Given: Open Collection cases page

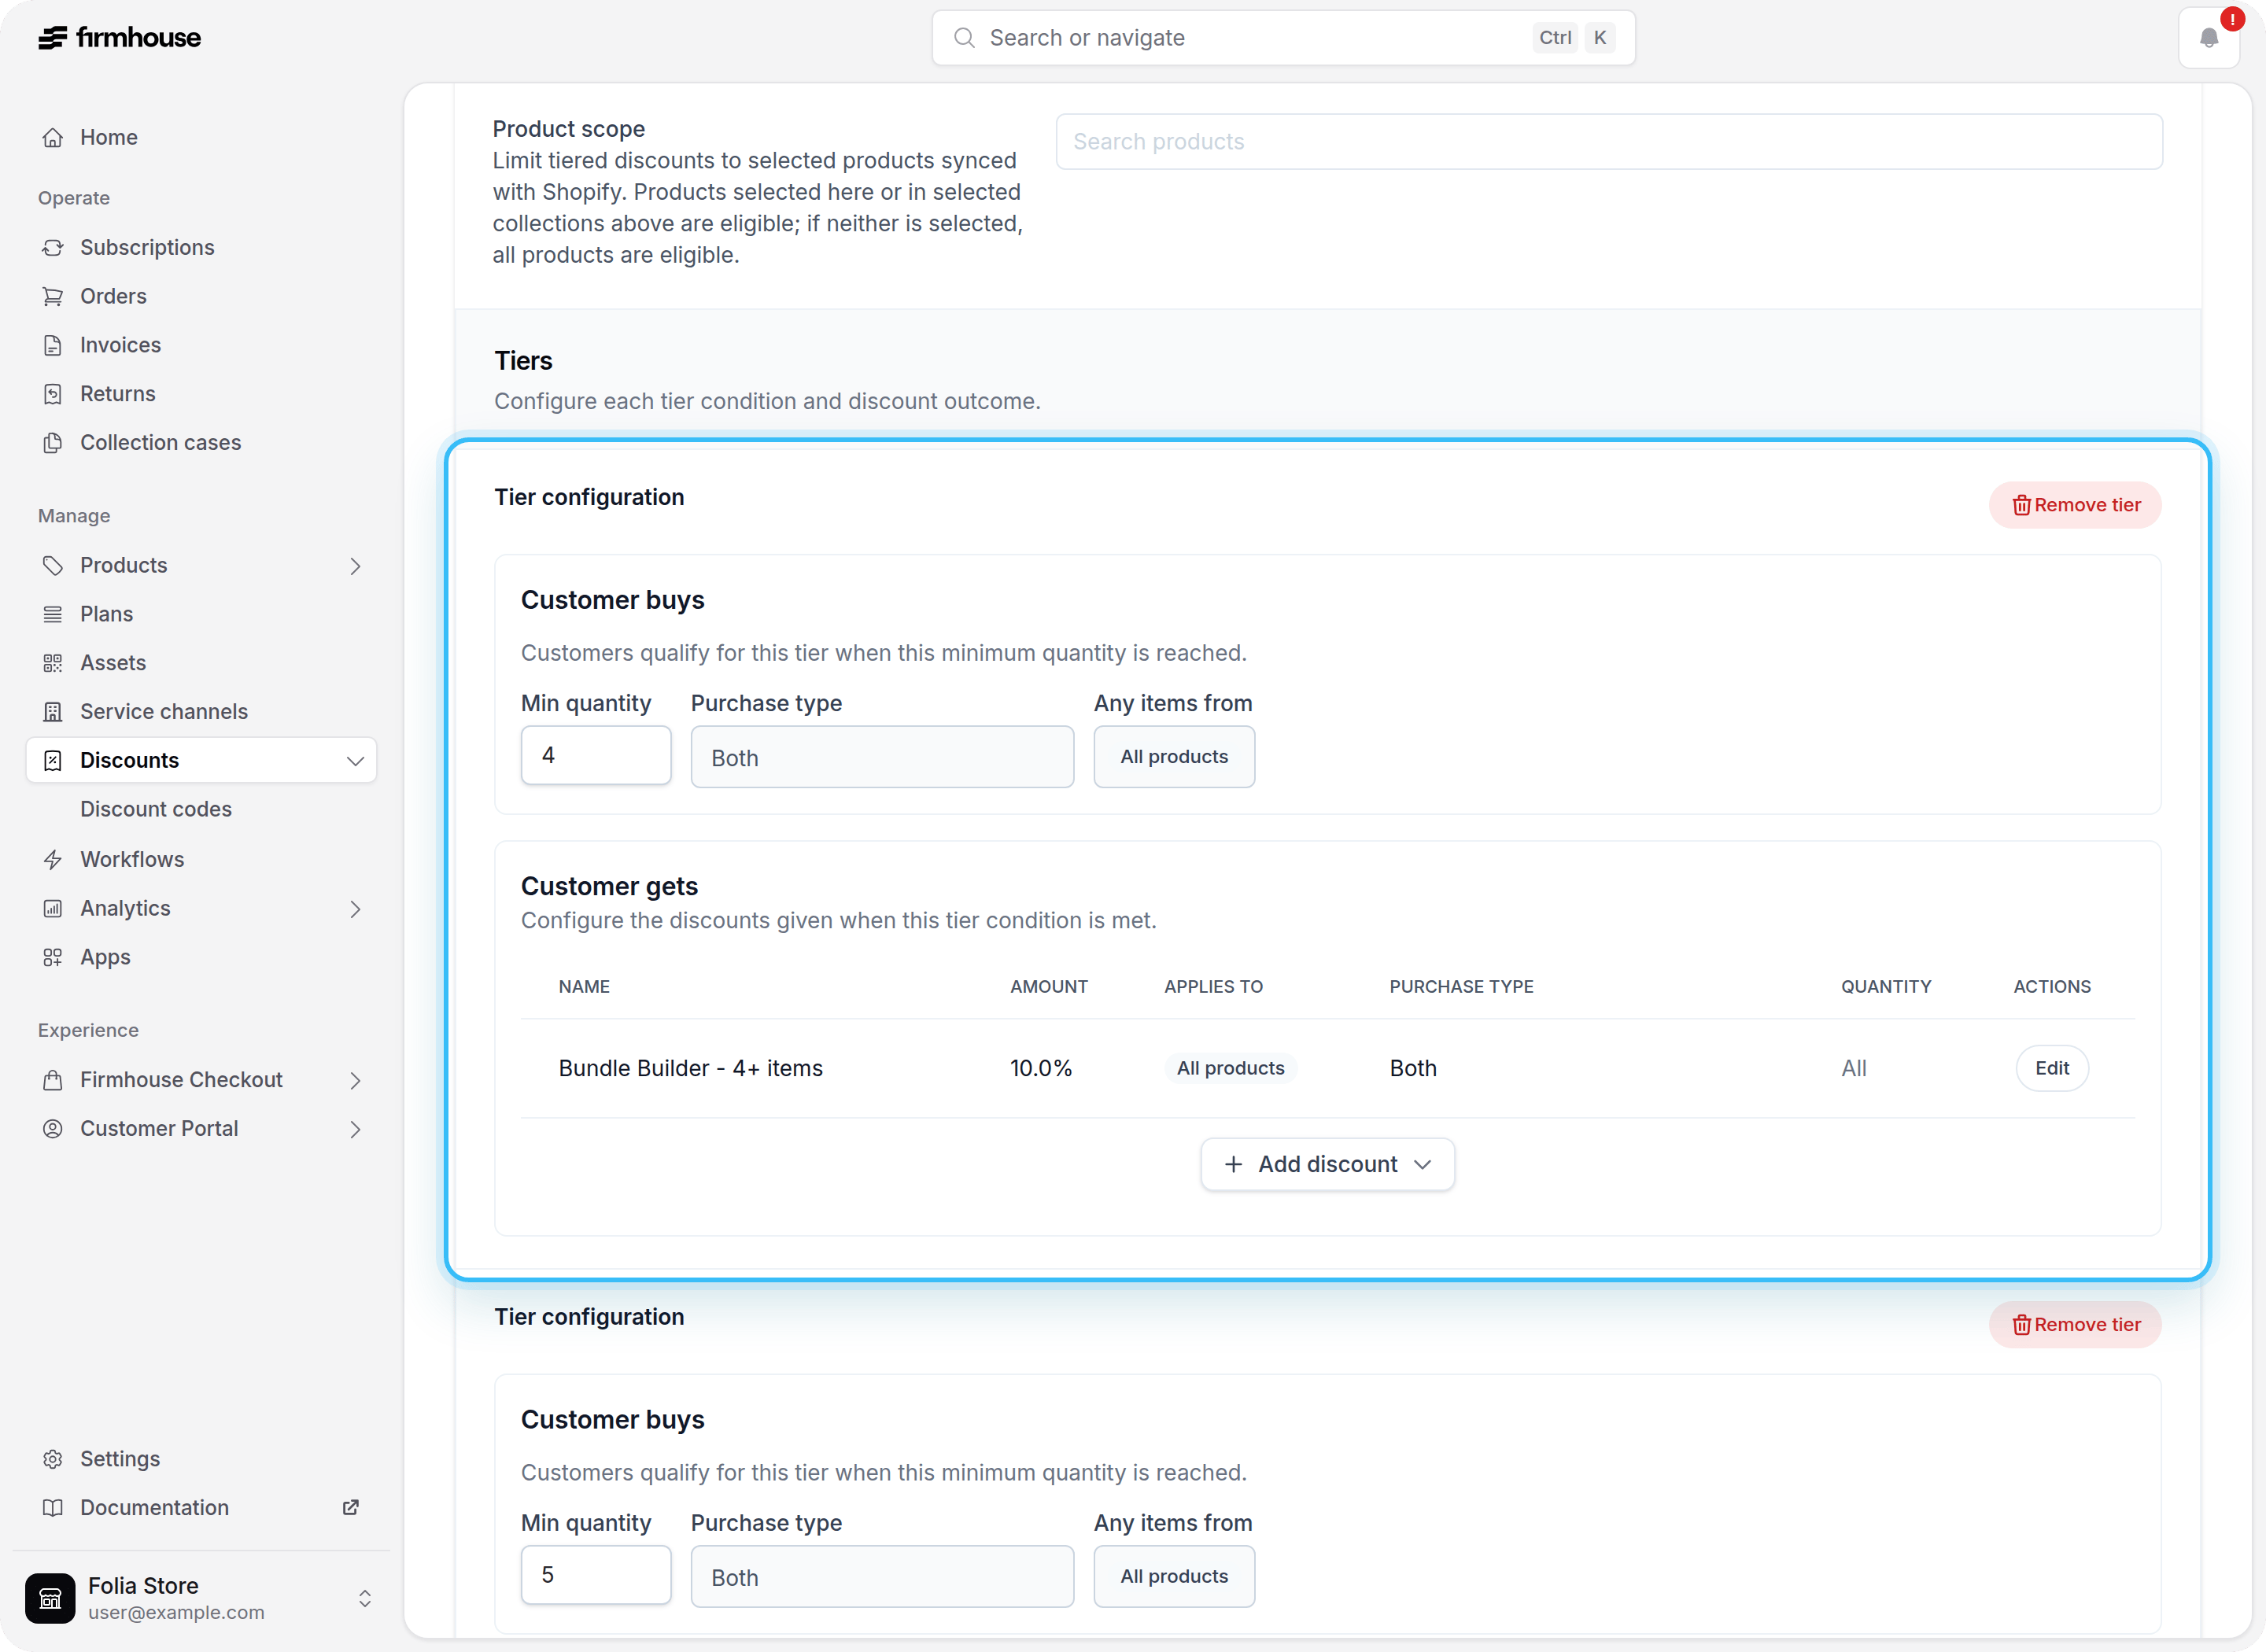Looking at the screenshot, I should click(x=201, y=442).
